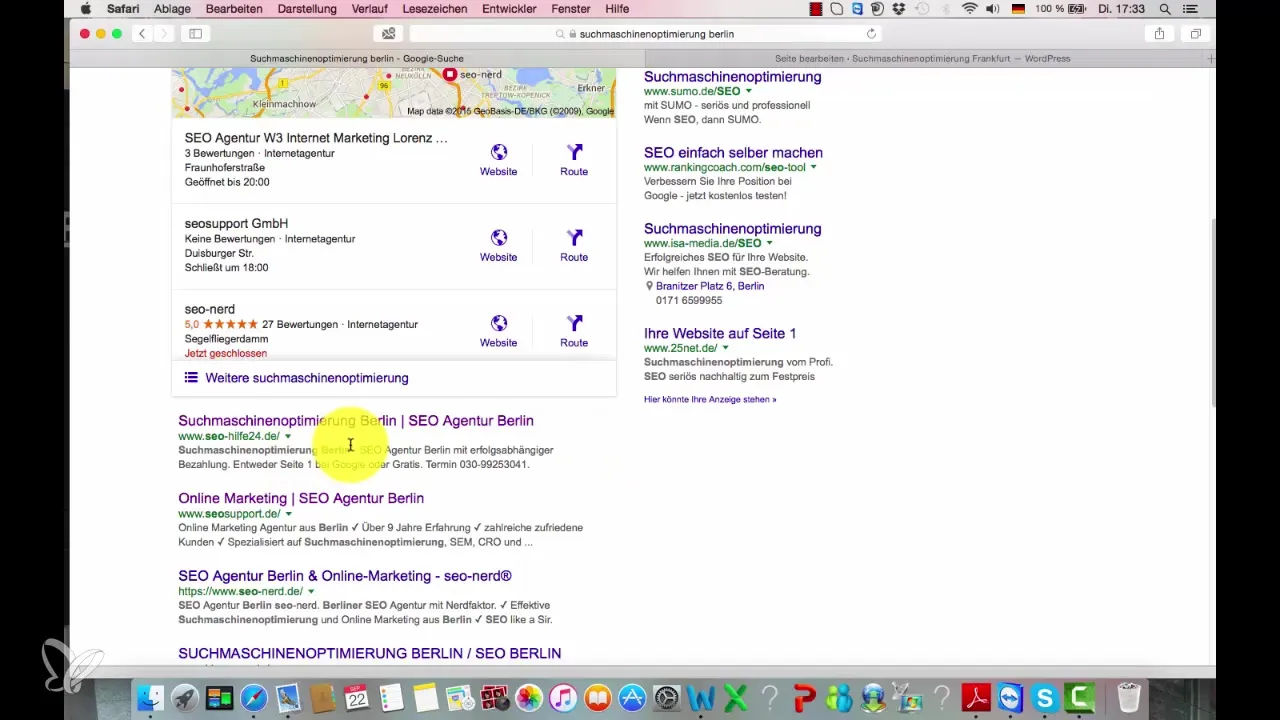The width and height of the screenshot is (1280, 720).
Task: Open Adobe Acrobat from the Dock
Action: click(x=977, y=697)
